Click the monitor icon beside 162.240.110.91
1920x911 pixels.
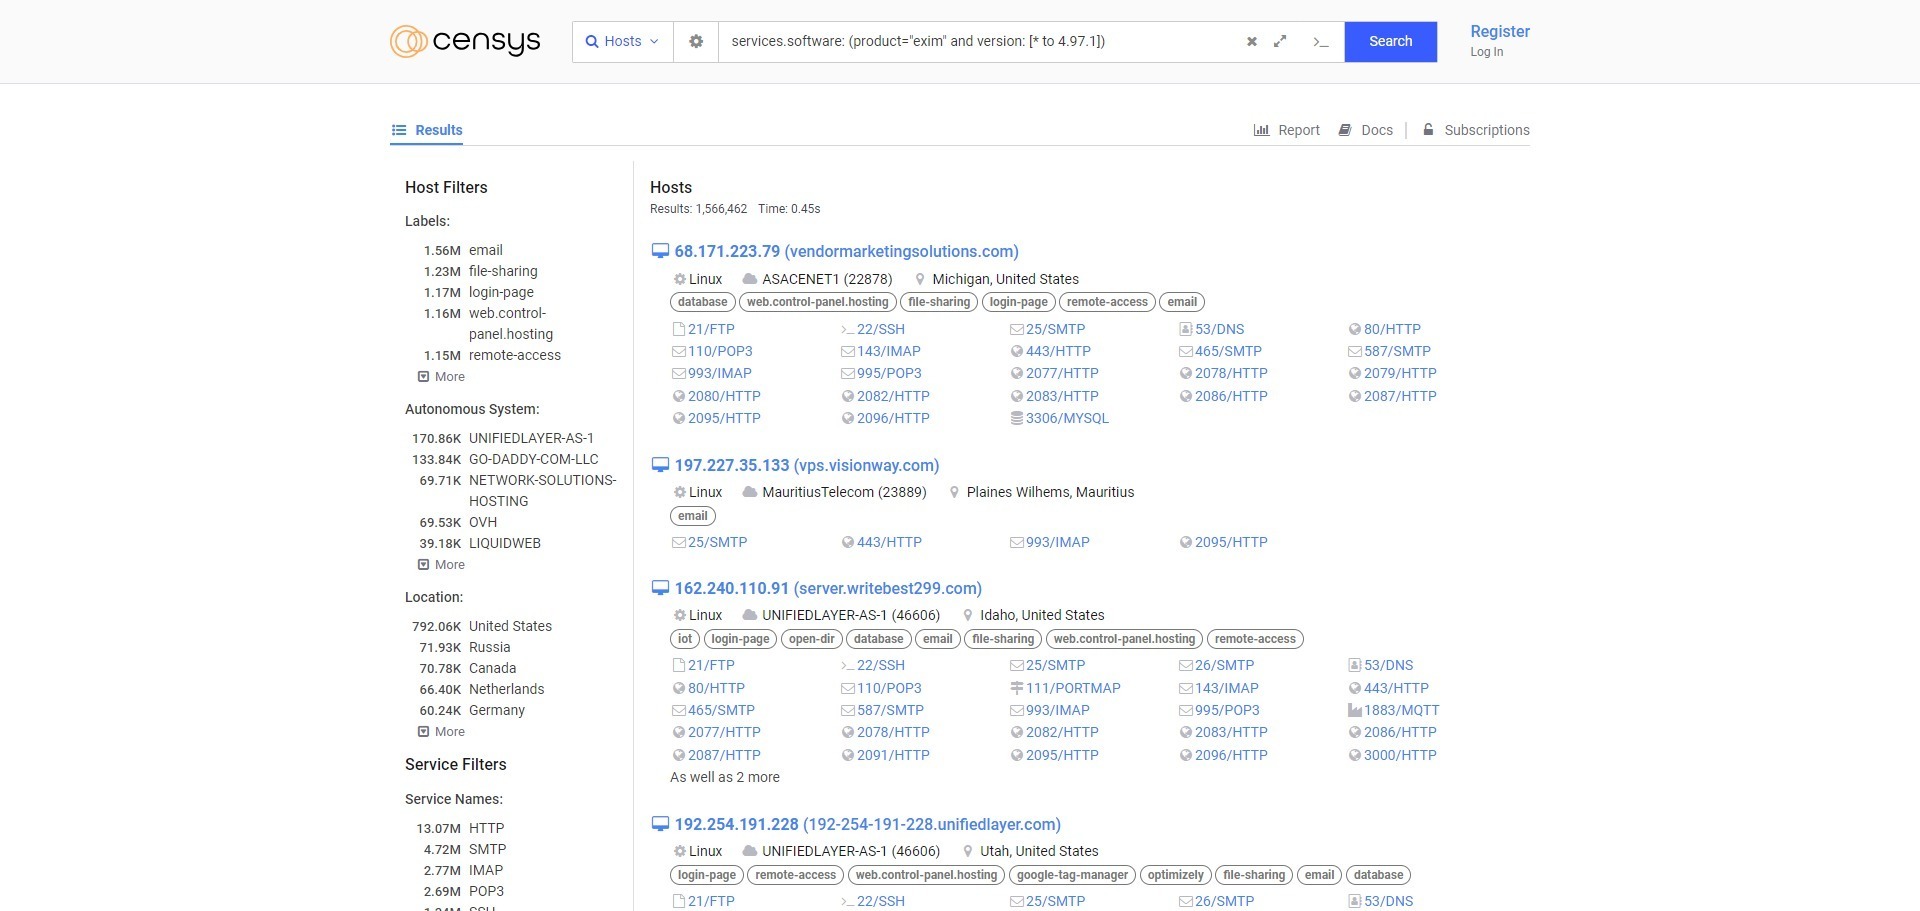[660, 588]
